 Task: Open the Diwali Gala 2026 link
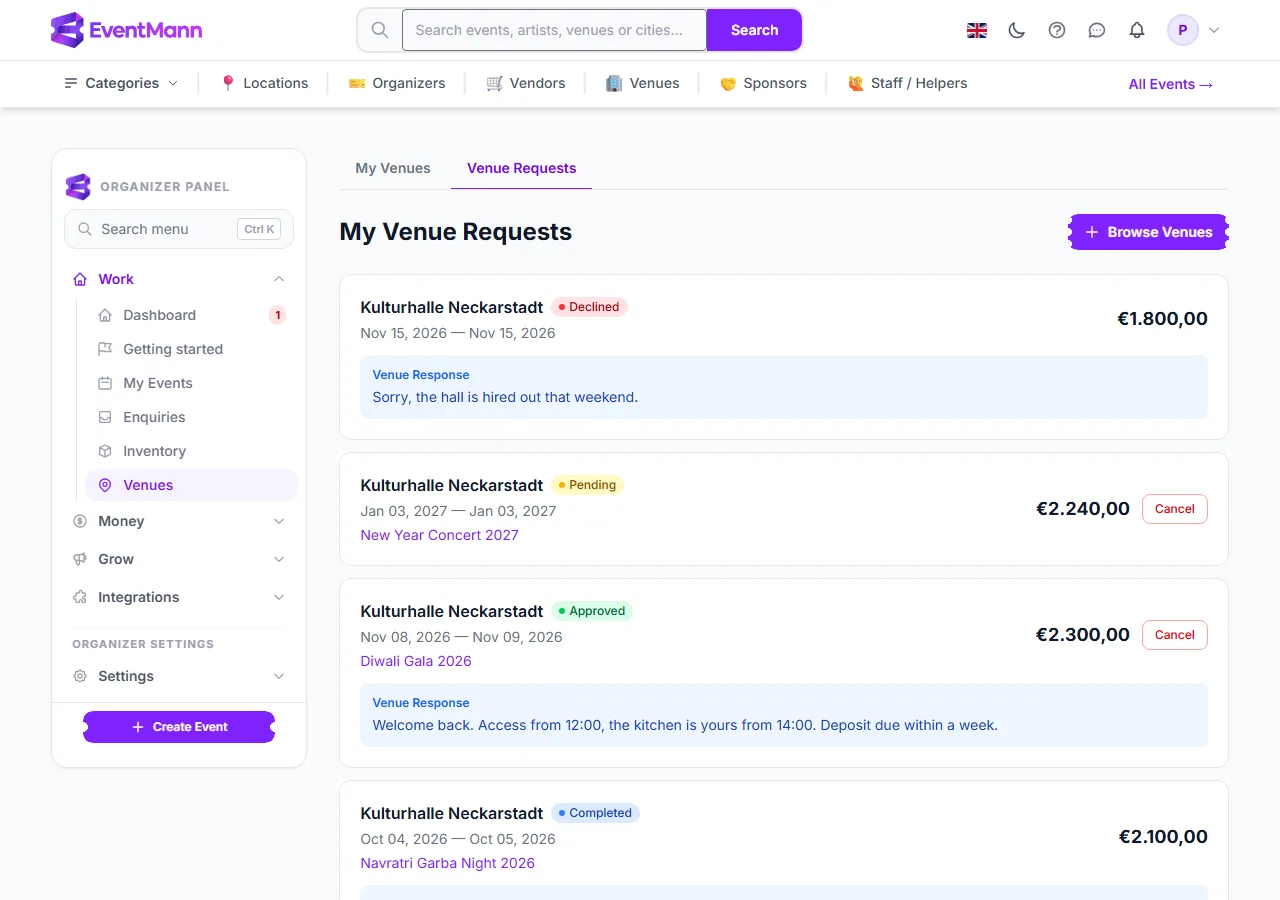click(x=416, y=661)
